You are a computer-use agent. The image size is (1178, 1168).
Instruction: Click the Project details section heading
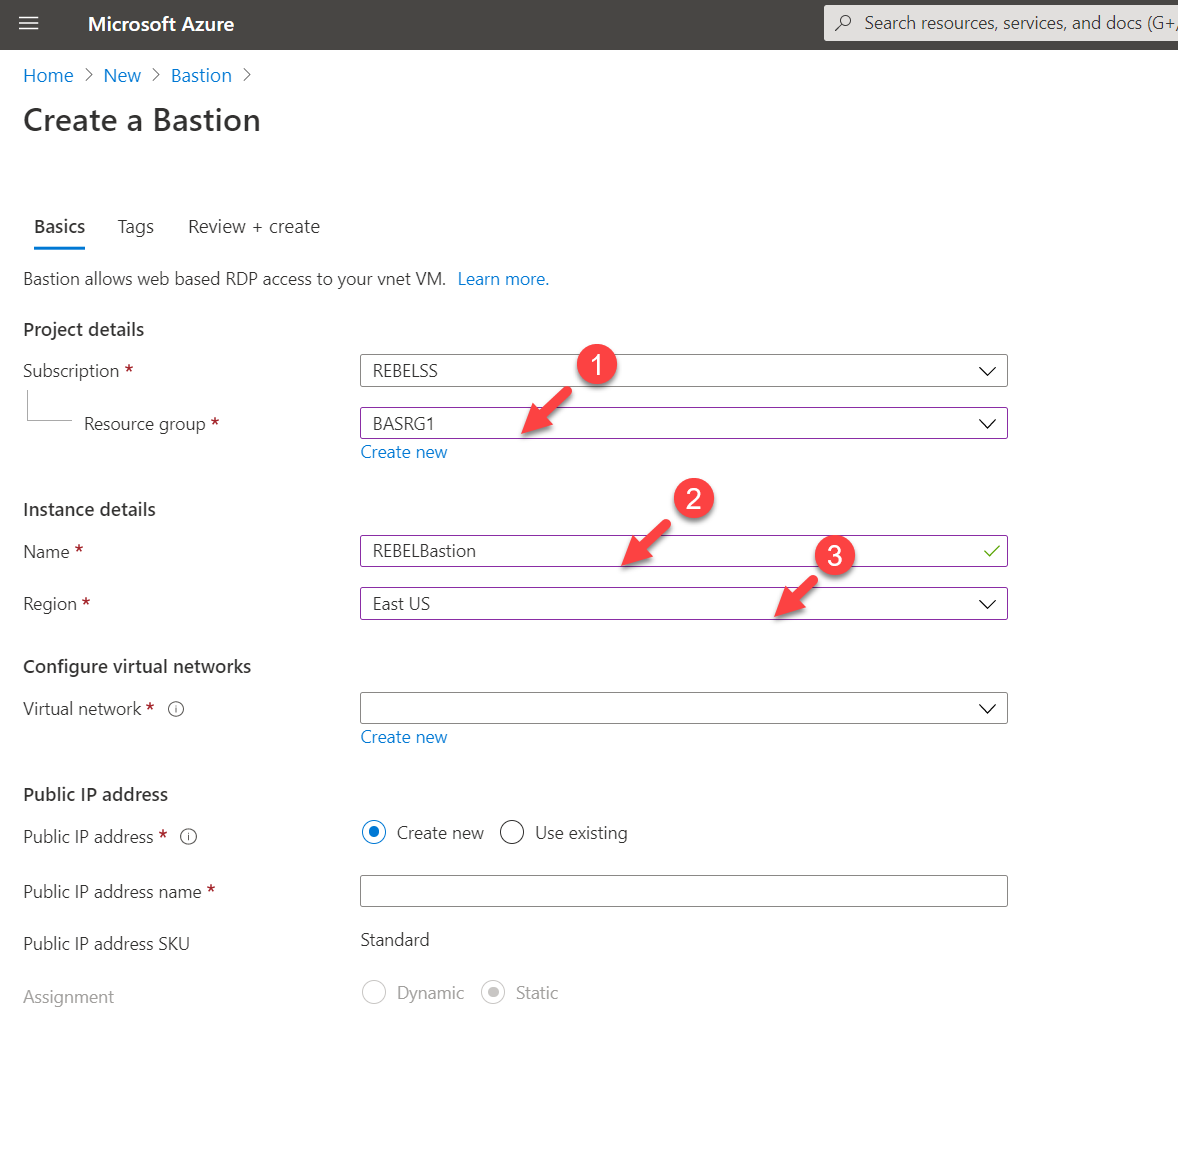click(83, 330)
